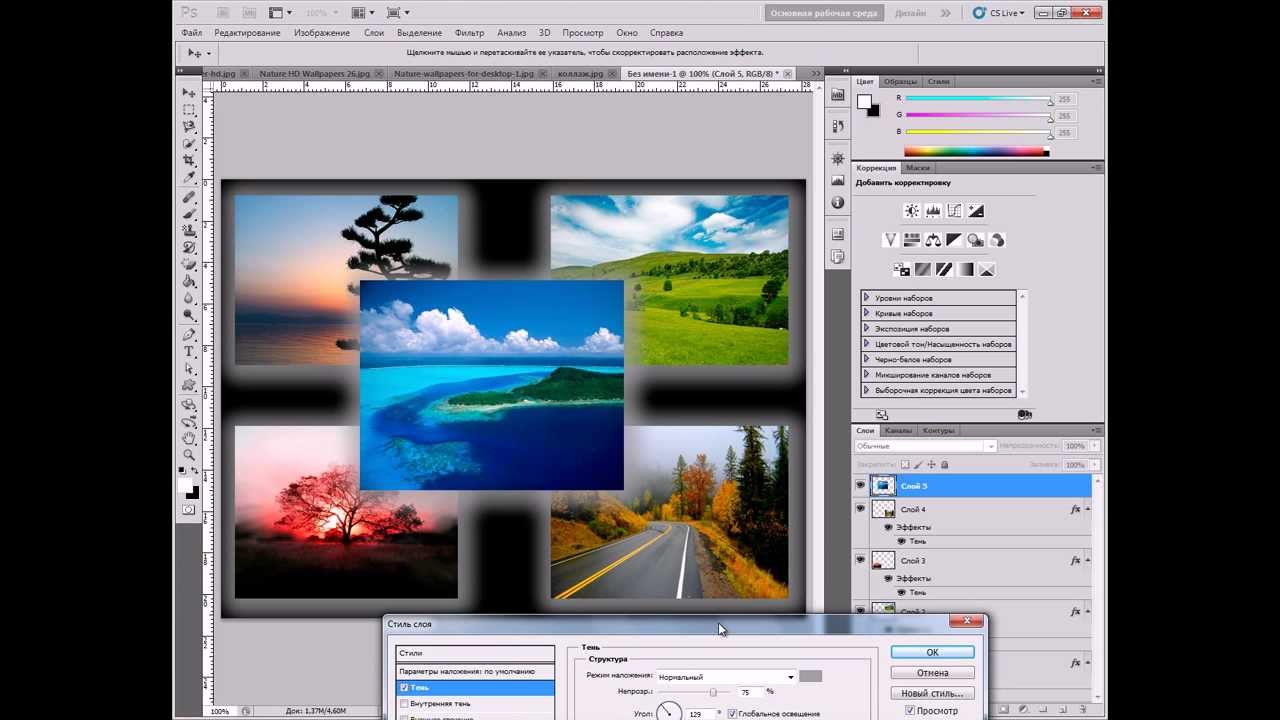Select the Rectangular Marquee tool
This screenshot has width=1280, height=720.
coord(189,109)
